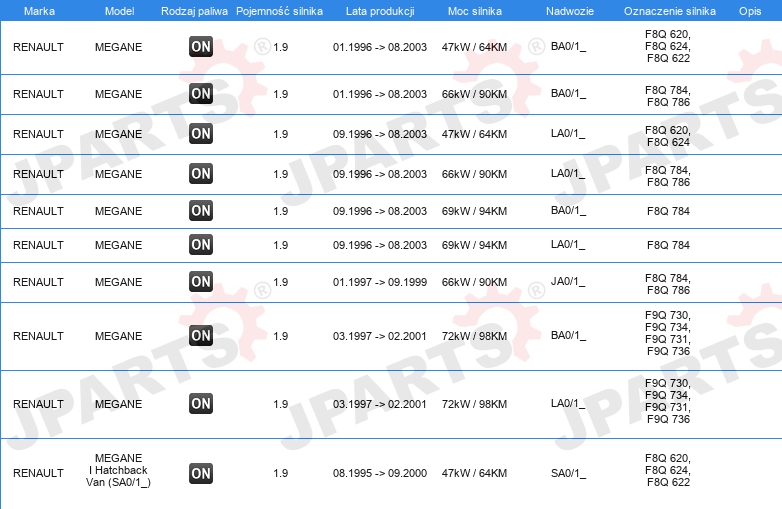This screenshot has height=509, width=782.
Task: Click the JA0/1_ body type cell
Action: [569, 282]
